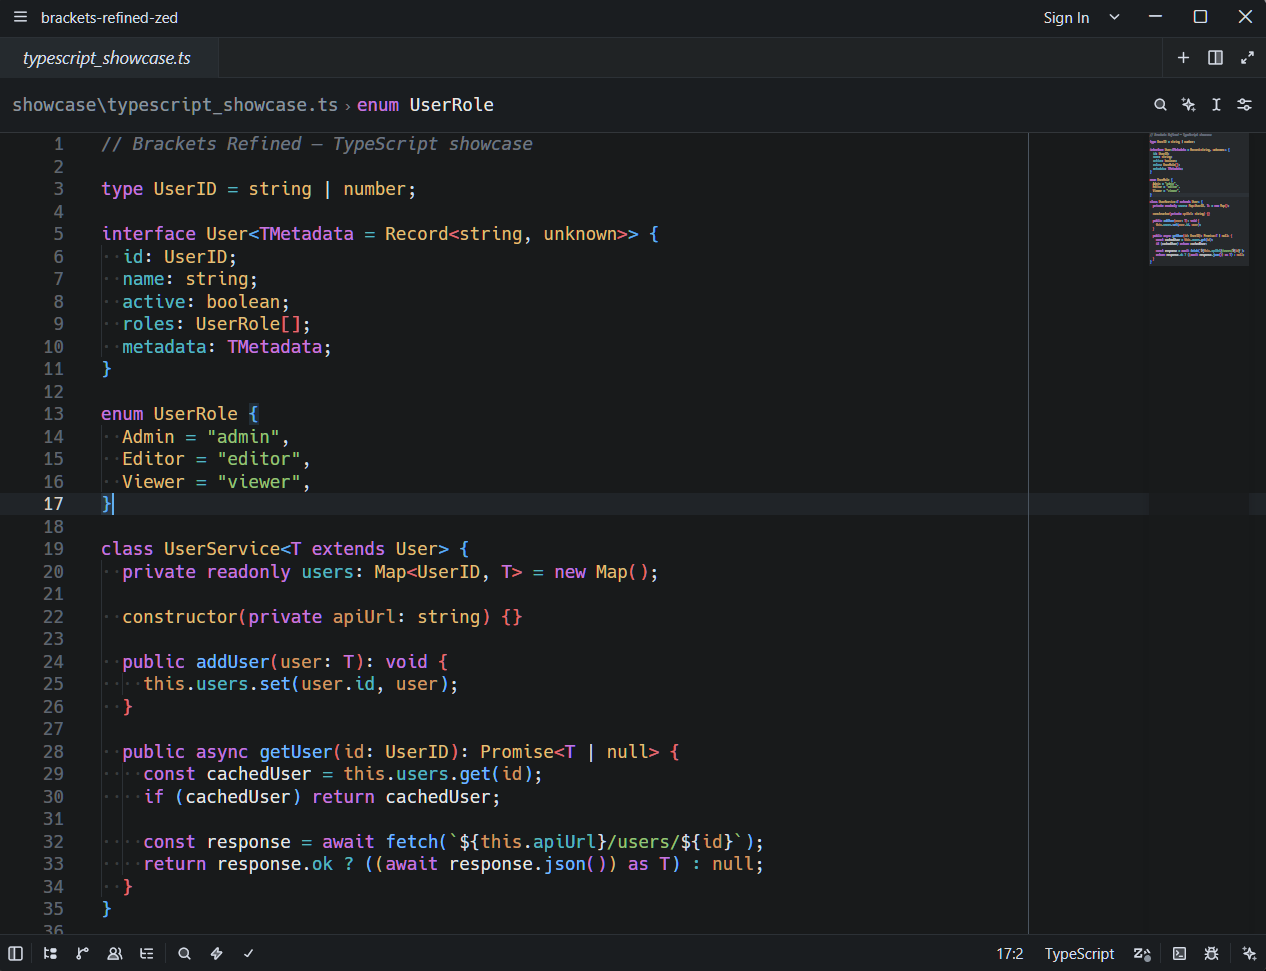Click the "editor" string on line 15
Viewport: 1266px width, 971px height.
(259, 459)
